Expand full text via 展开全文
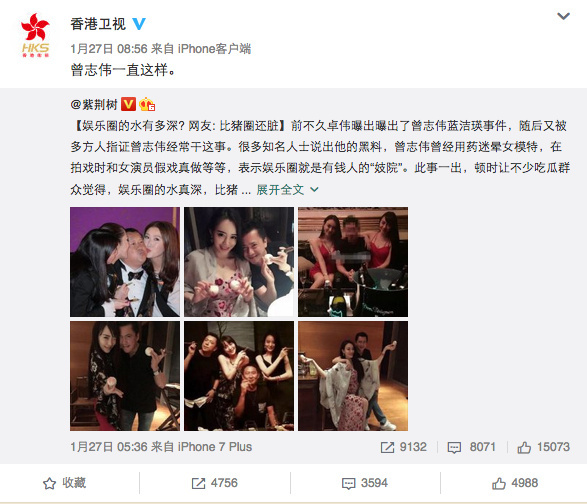Screen dimensions: 587x504 pos(288,189)
